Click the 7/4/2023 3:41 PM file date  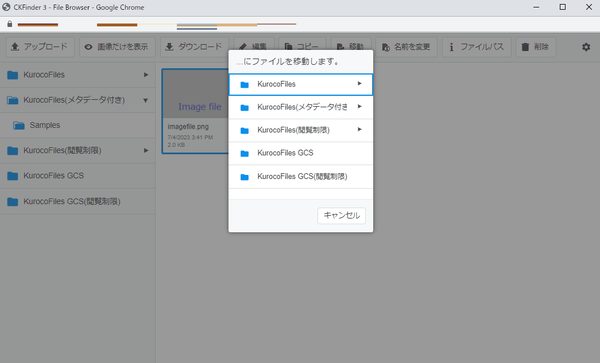[x=190, y=137]
